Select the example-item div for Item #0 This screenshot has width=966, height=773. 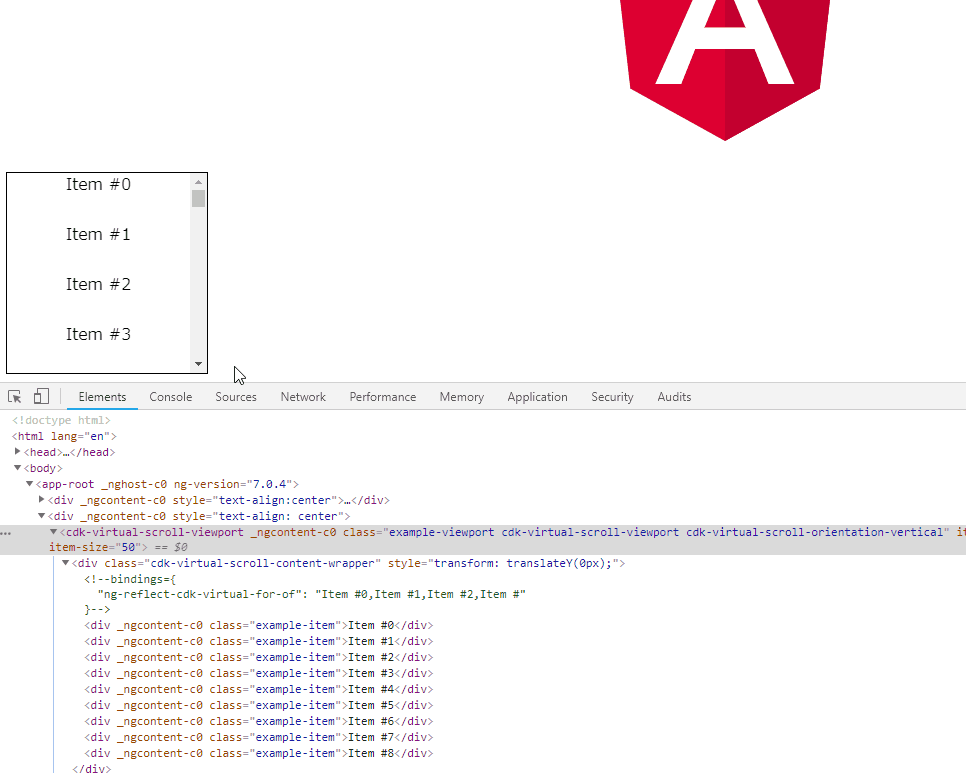259,625
